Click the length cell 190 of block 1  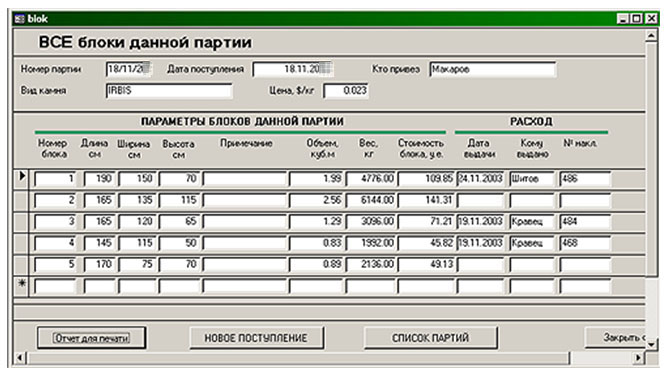pos(99,179)
